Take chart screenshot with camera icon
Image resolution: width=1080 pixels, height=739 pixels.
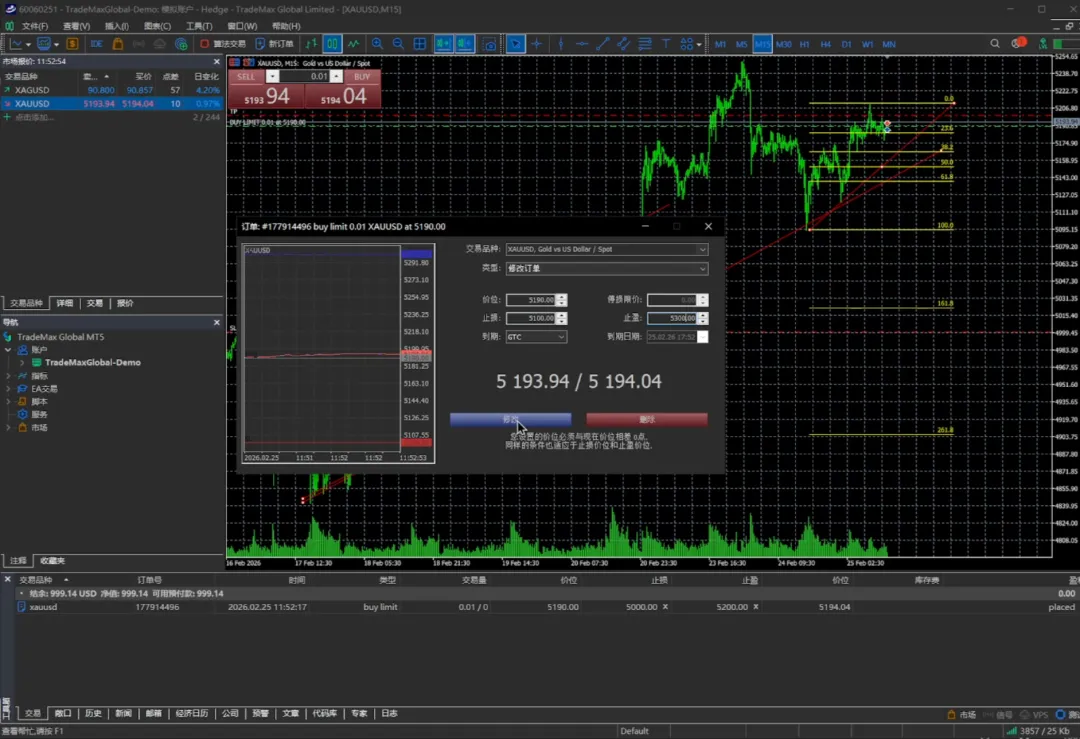point(490,44)
